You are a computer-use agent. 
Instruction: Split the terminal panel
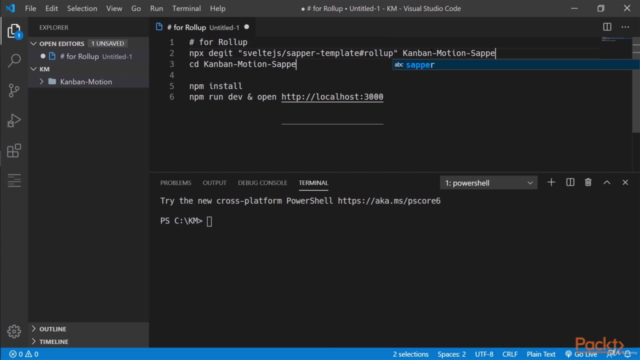point(570,182)
